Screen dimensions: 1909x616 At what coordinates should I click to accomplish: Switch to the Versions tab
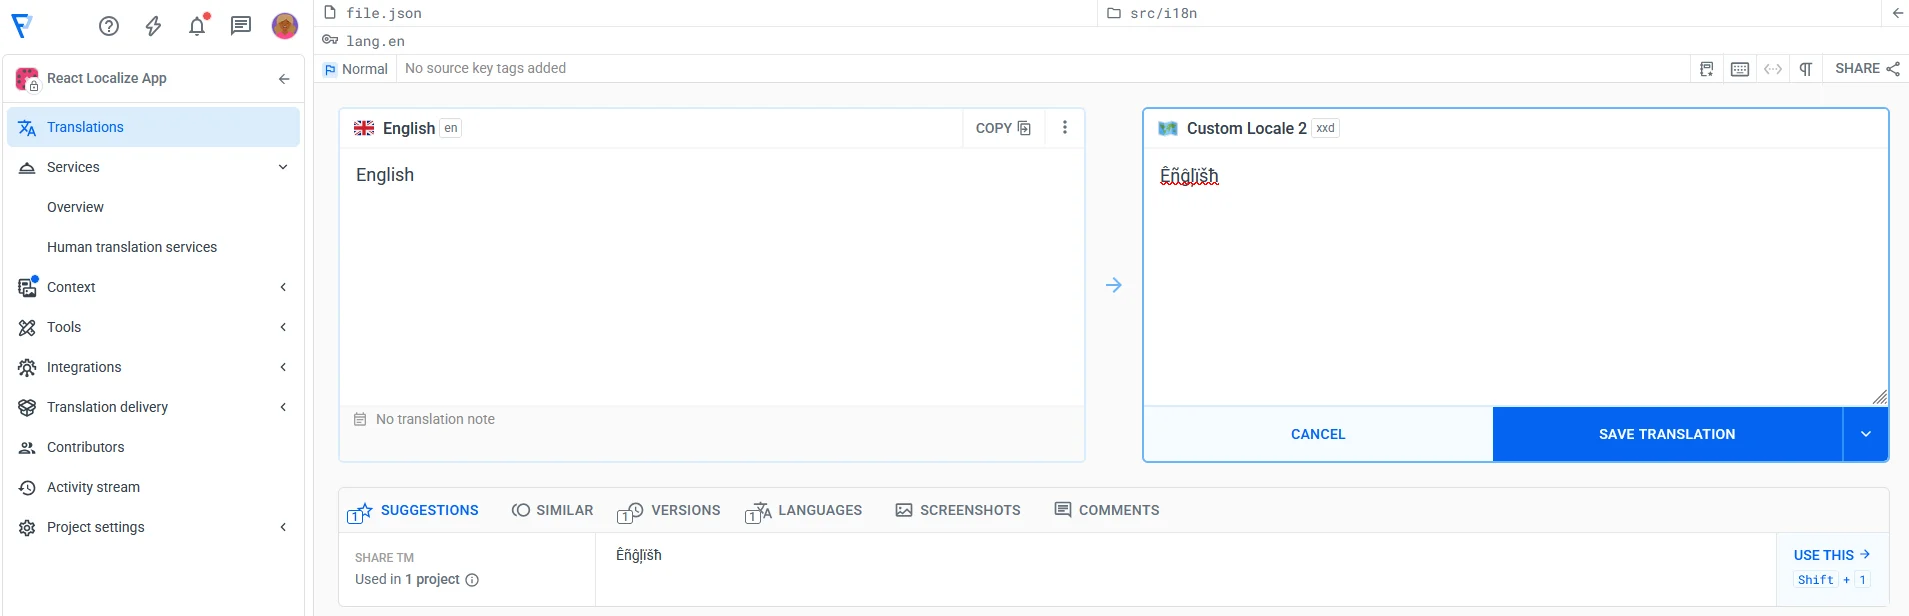669,511
